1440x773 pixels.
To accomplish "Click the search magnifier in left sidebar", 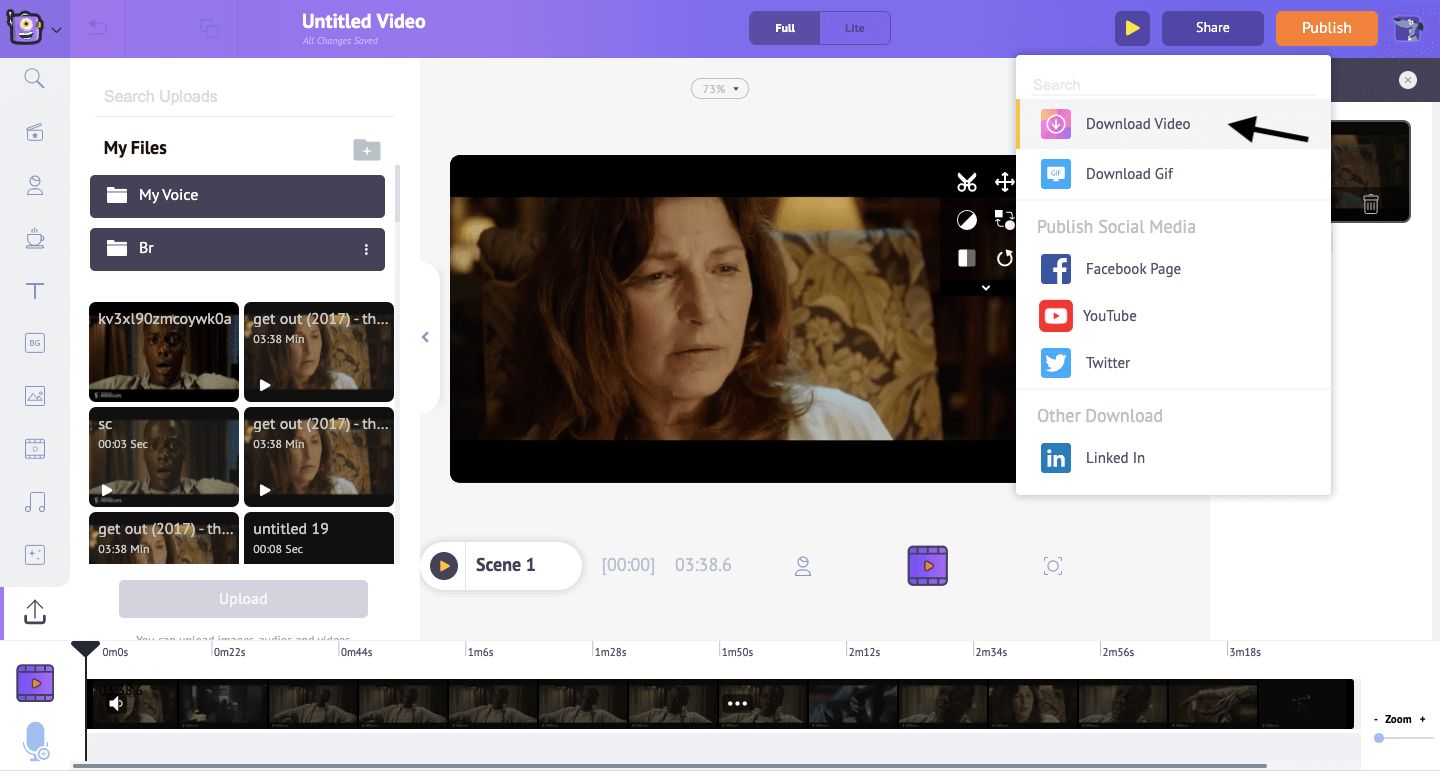I will 35,79.
